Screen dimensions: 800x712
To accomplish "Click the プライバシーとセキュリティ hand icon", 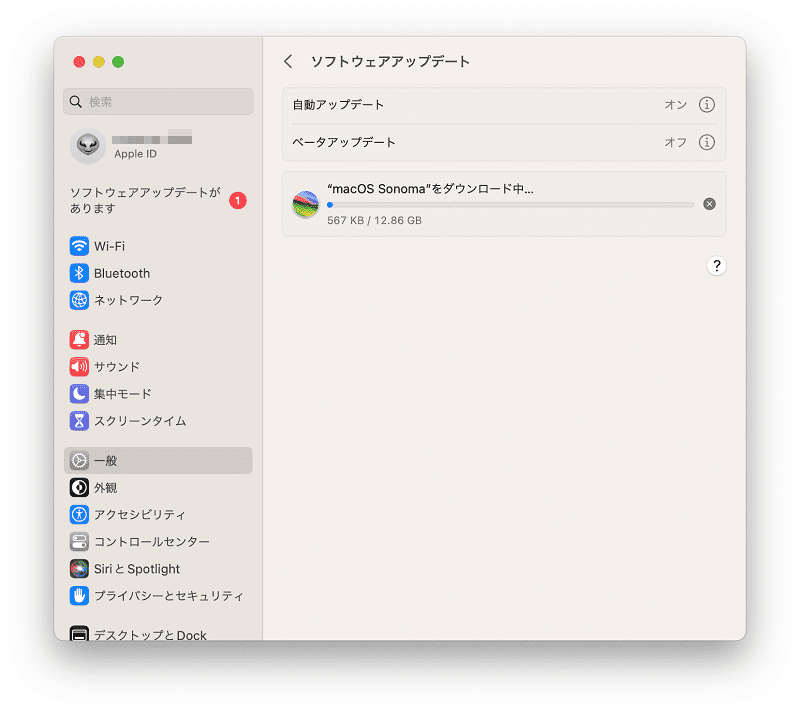I will pyautogui.click(x=79, y=595).
